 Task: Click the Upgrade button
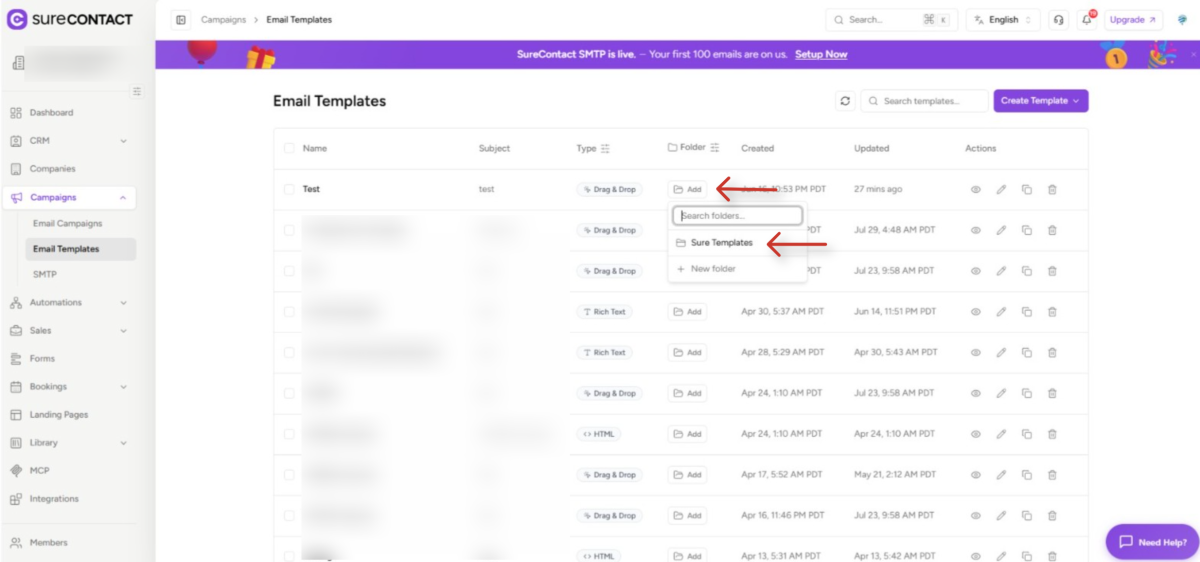click(x=1133, y=20)
